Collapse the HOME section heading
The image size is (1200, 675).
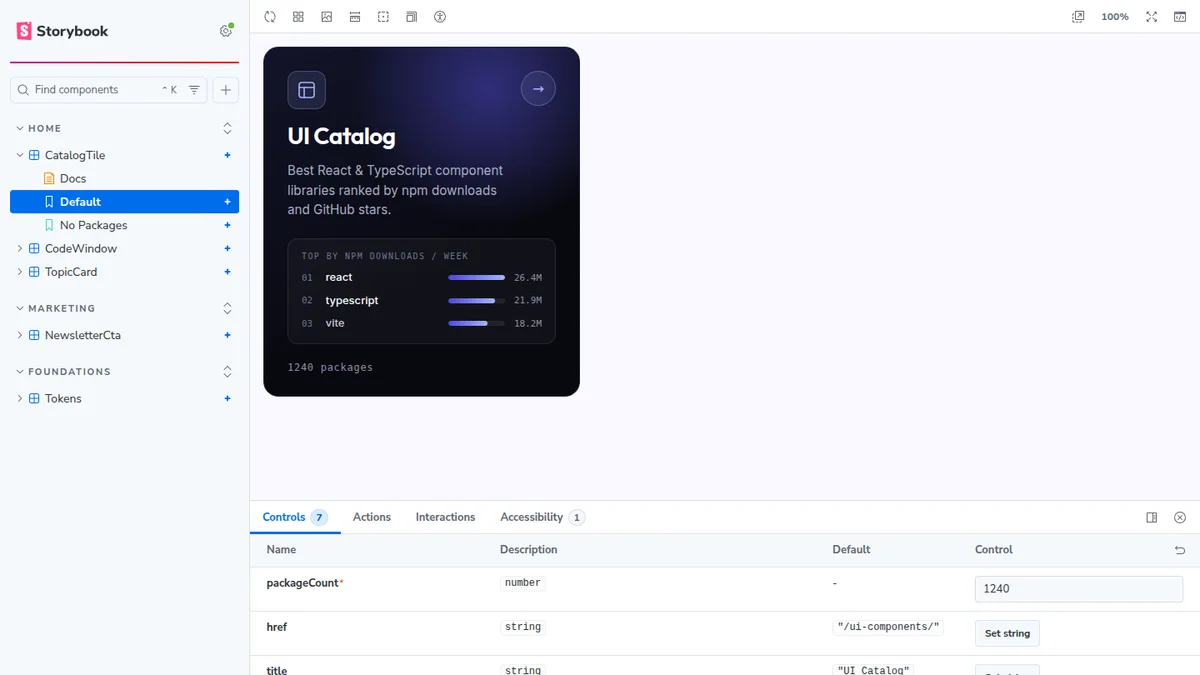(40, 128)
